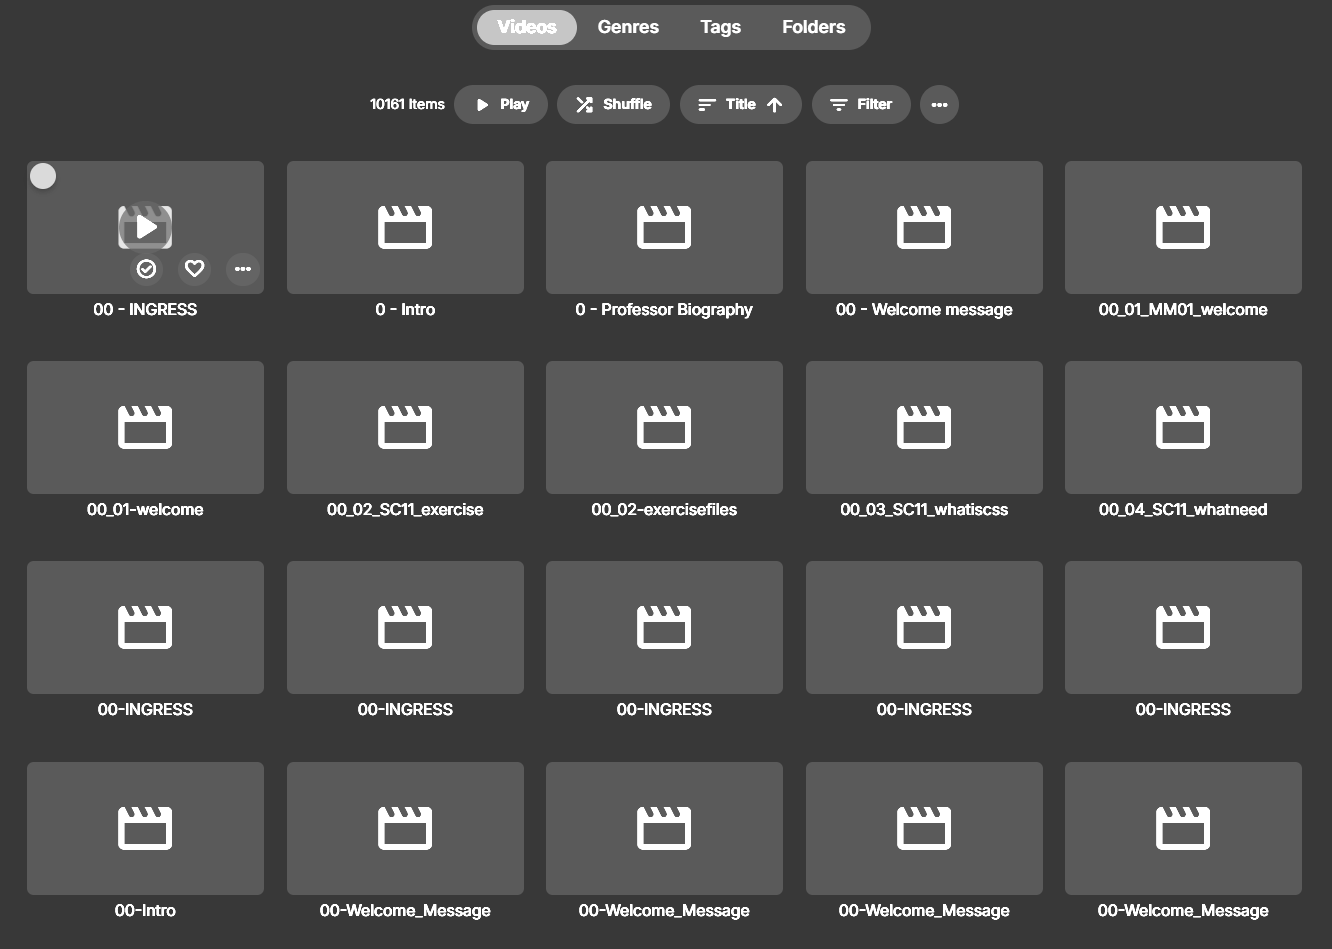Open the 00_03_SC11_whatiscss thumbnail

tap(924, 427)
